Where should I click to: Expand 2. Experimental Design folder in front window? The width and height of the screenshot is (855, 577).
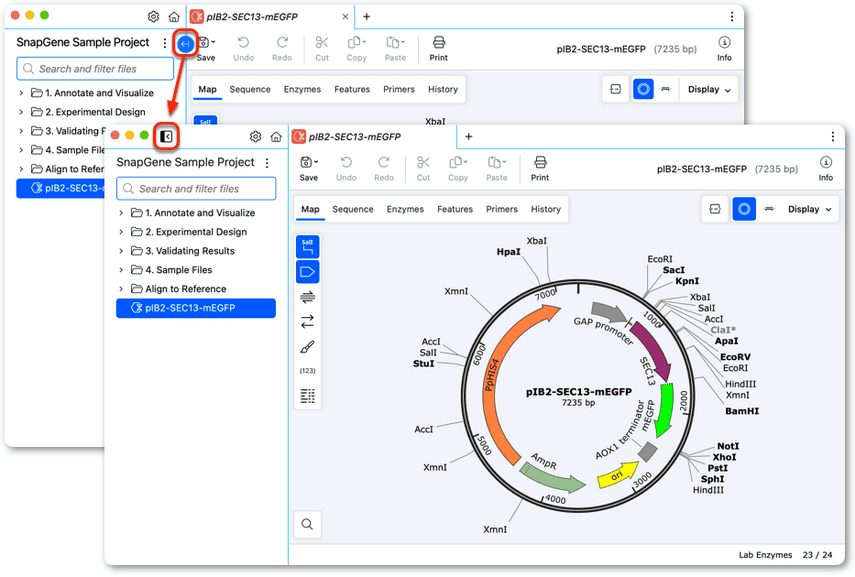click(121, 232)
